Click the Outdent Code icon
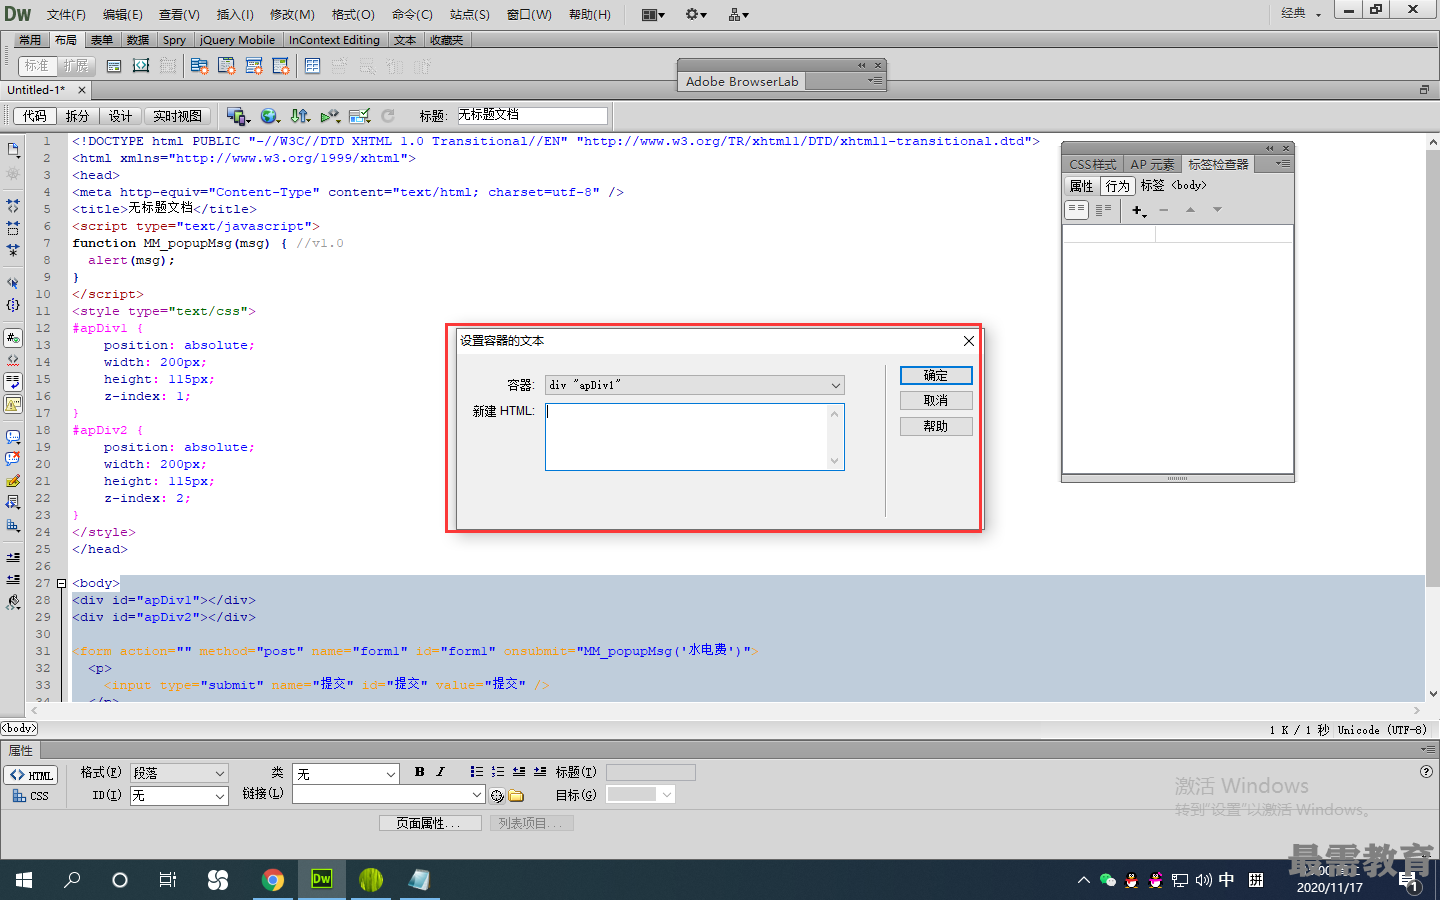Image resolution: width=1440 pixels, height=900 pixels. 13,579
